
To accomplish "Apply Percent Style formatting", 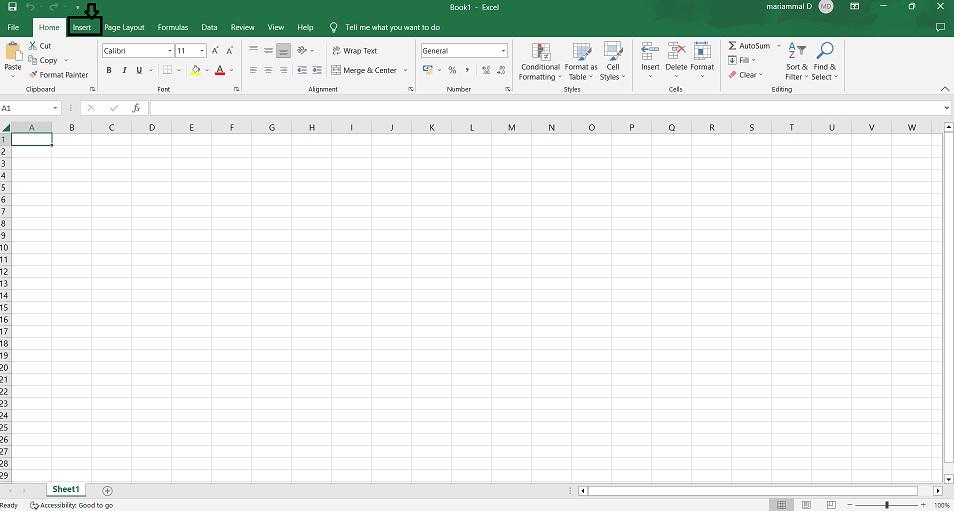I will click(452, 71).
